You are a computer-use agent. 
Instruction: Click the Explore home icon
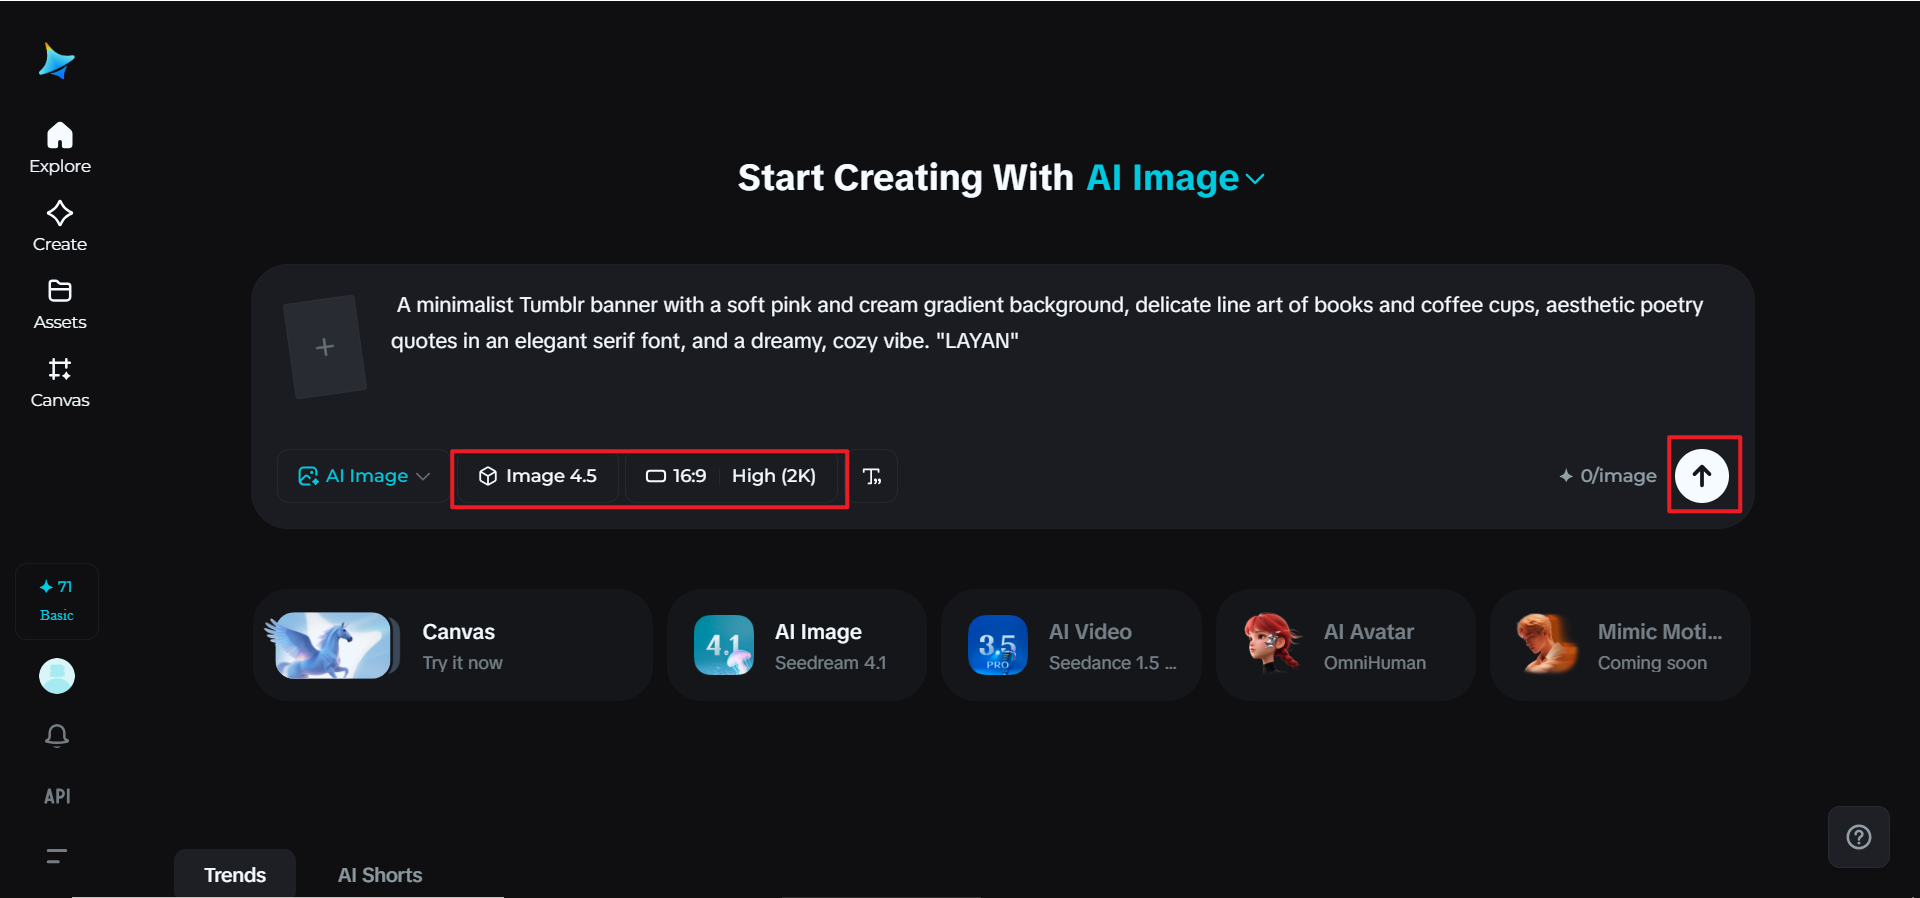pos(60,136)
